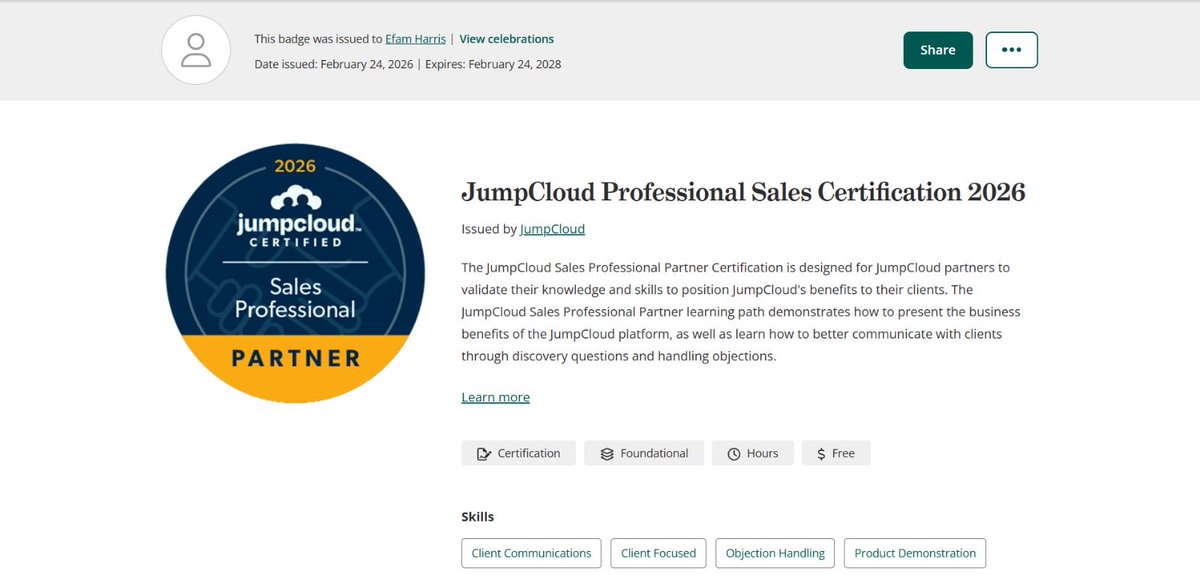Click the badge title heading
Screen dimensions: 1200x575
point(743,192)
